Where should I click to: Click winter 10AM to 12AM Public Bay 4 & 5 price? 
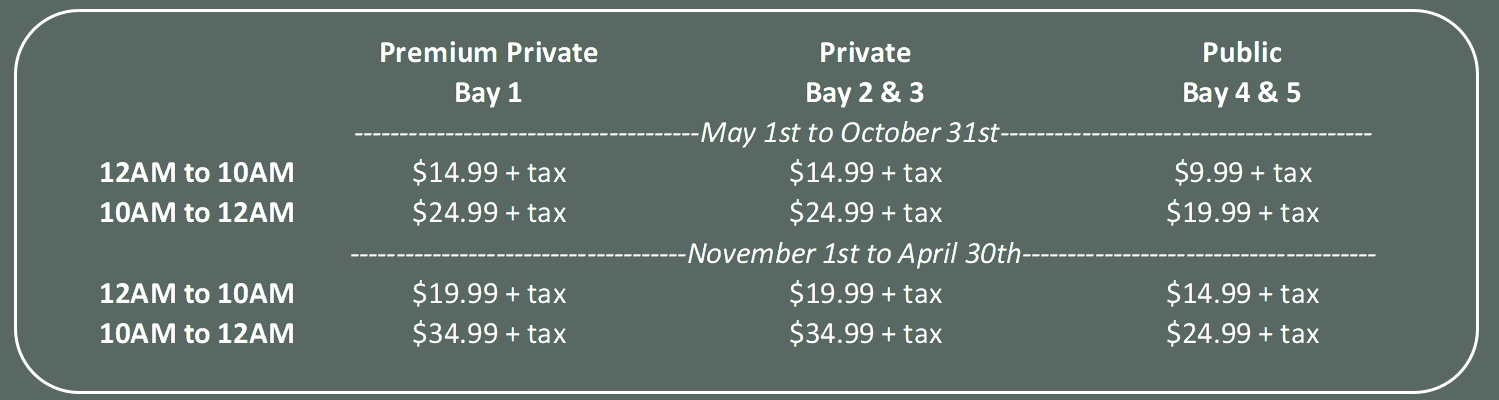pos(1242,334)
